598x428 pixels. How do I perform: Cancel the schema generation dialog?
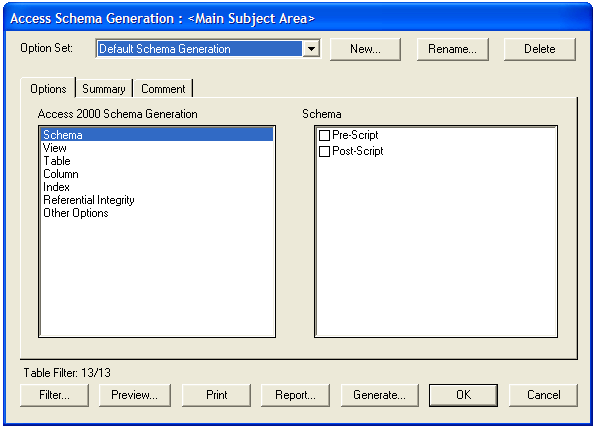[543, 395]
